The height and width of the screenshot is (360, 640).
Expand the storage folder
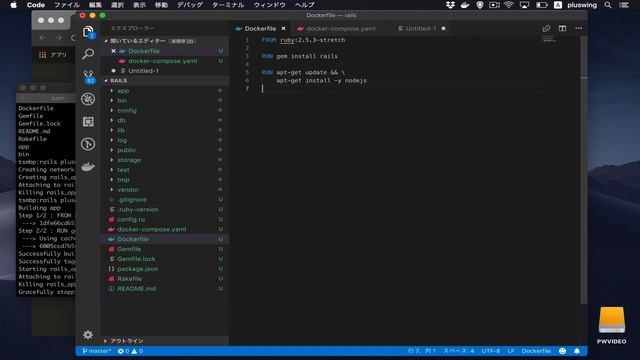pyautogui.click(x=129, y=160)
